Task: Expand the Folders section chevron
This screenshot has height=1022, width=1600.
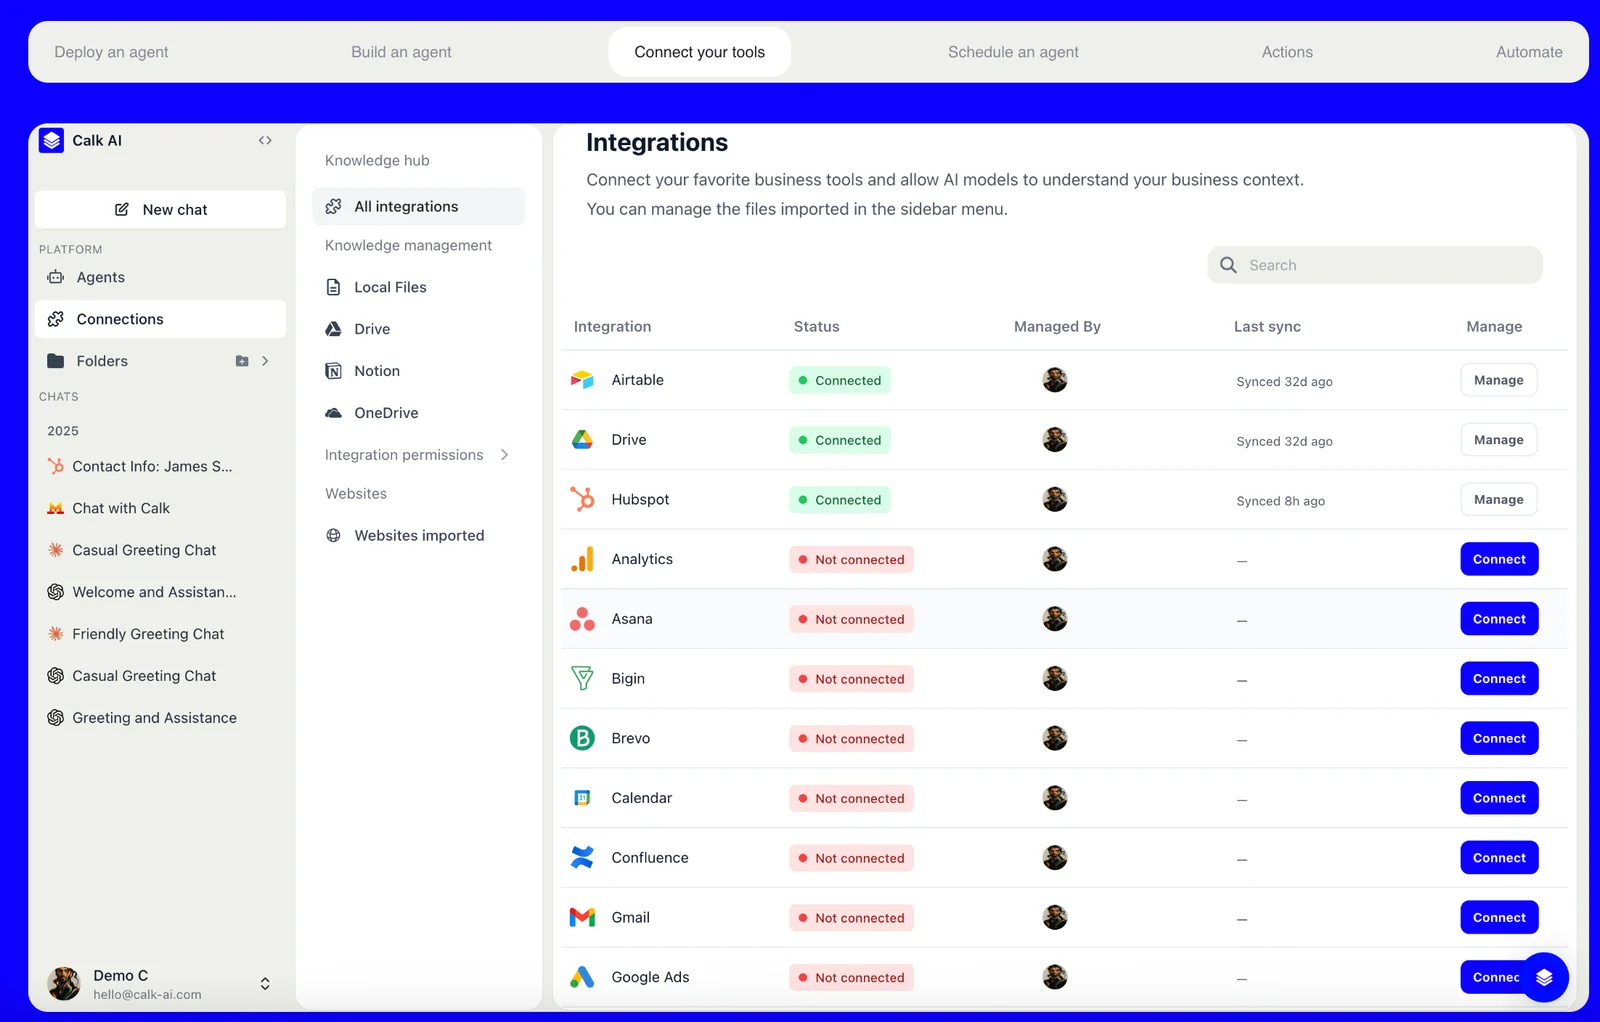Action: point(265,361)
